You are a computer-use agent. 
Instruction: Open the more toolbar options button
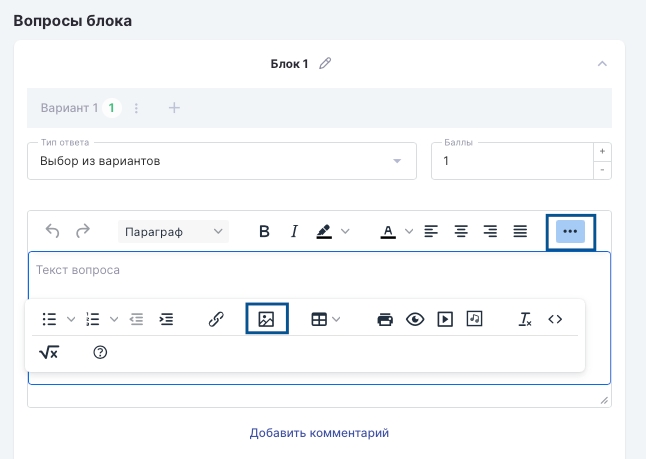pyautogui.click(x=570, y=231)
